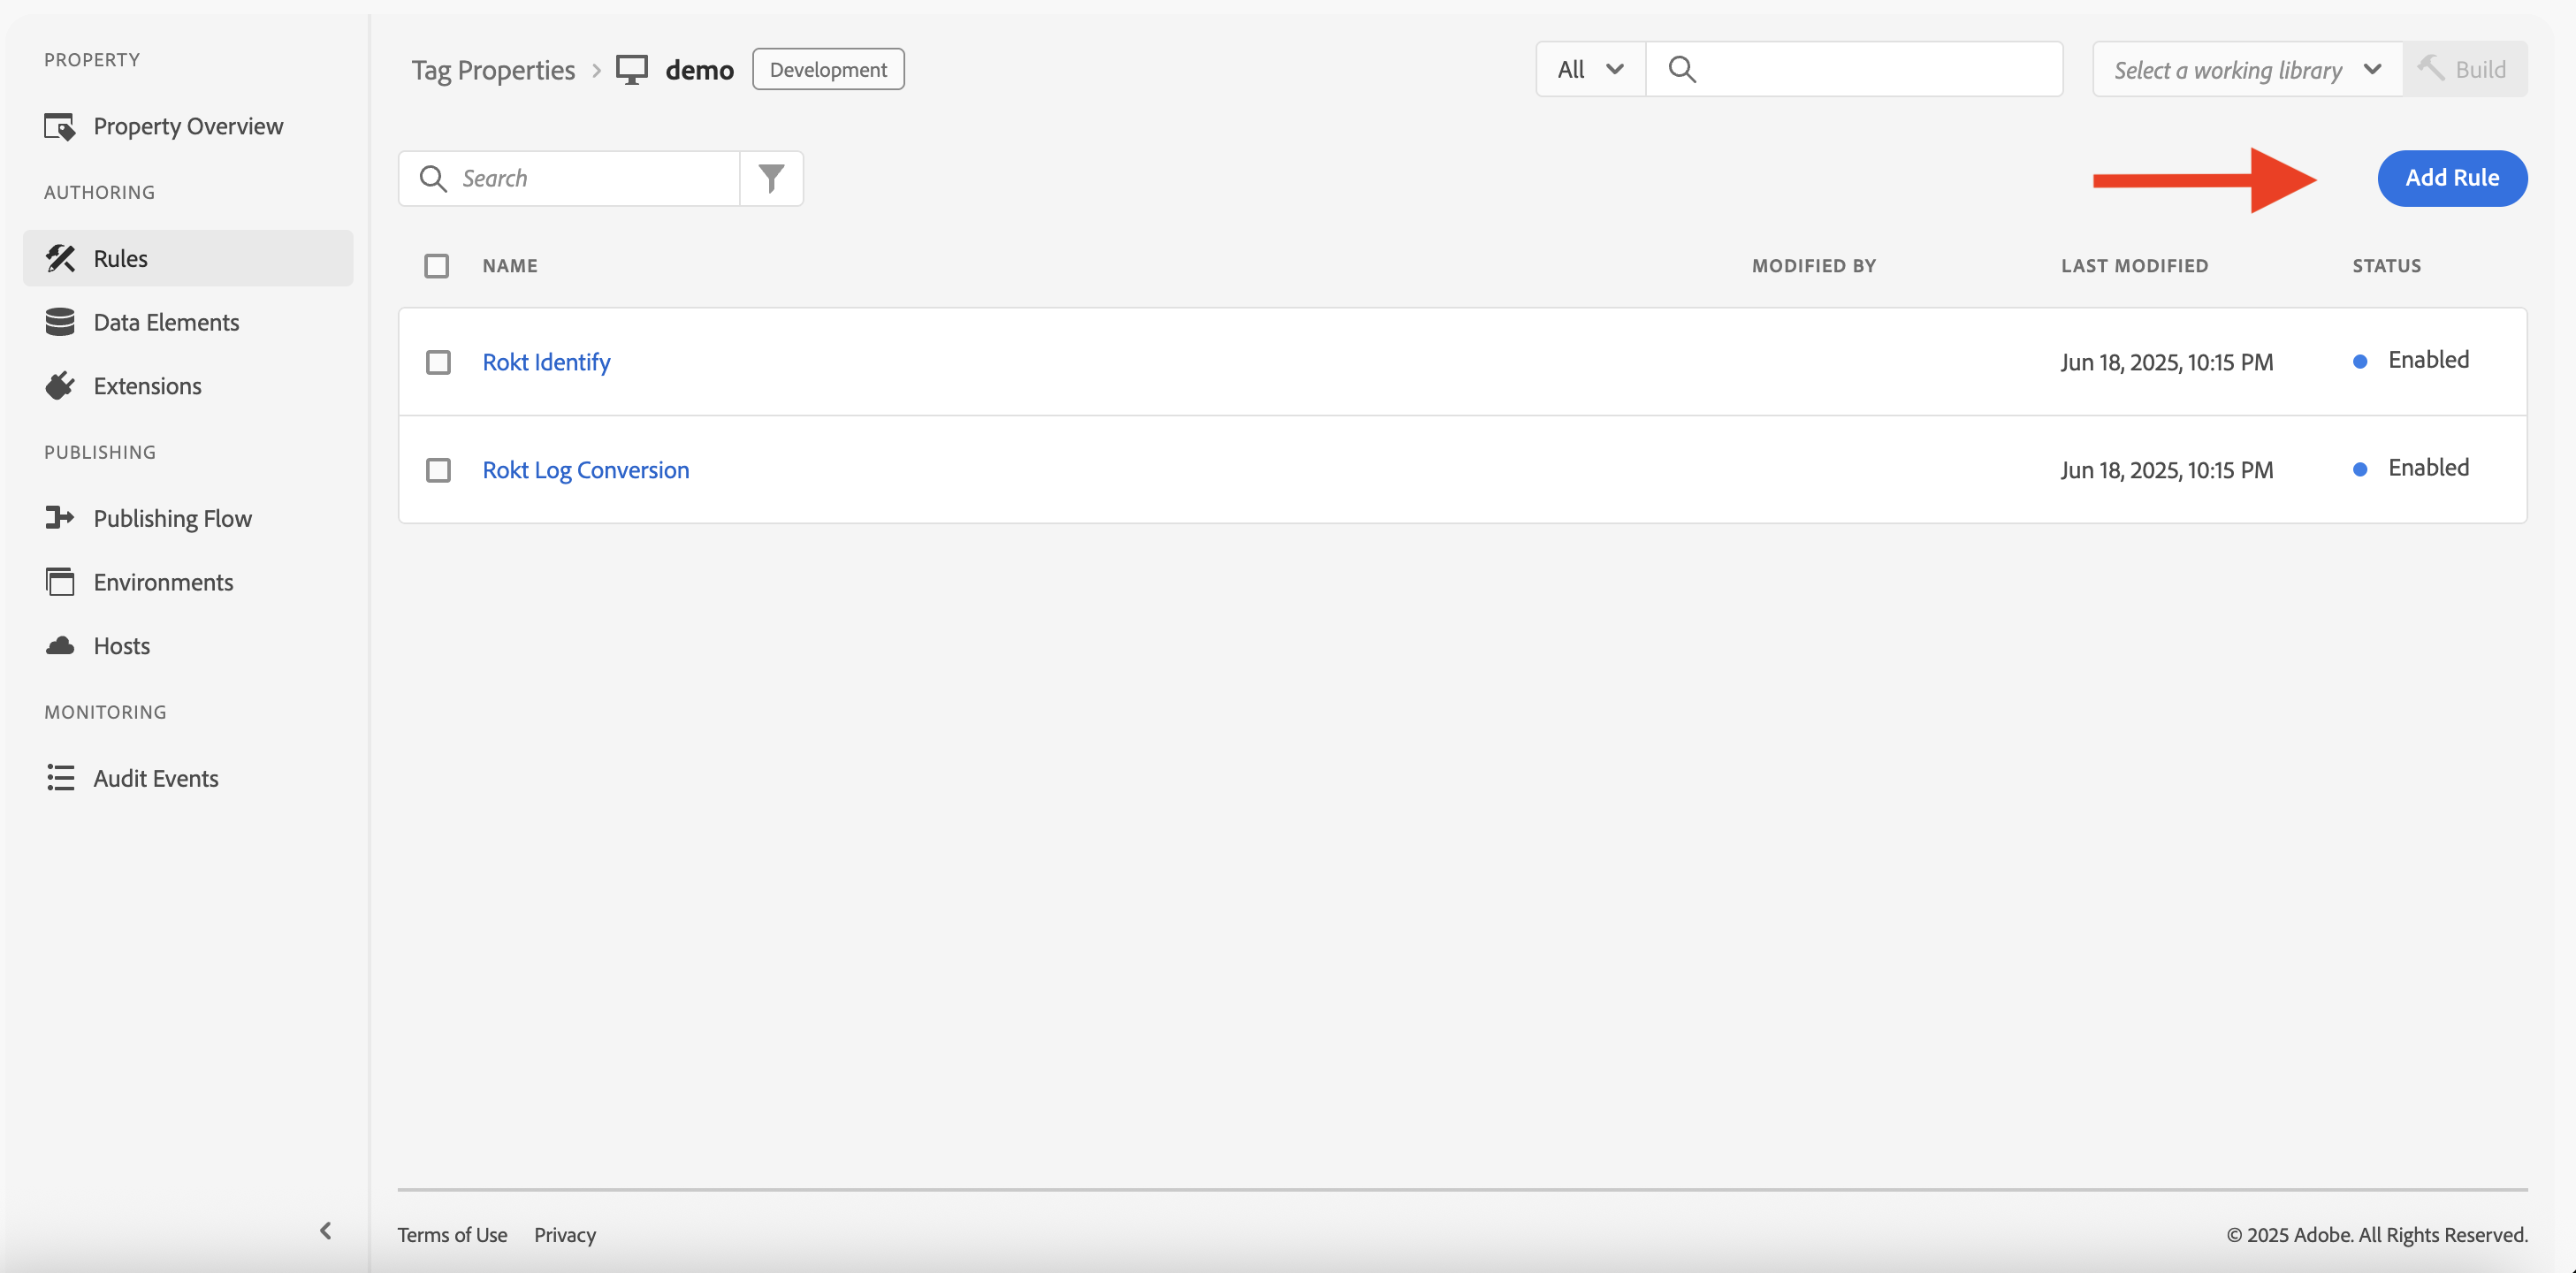Screen dimensions: 2576x1273
Task: Click the Hosts cloud icon
Action: coord(60,646)
